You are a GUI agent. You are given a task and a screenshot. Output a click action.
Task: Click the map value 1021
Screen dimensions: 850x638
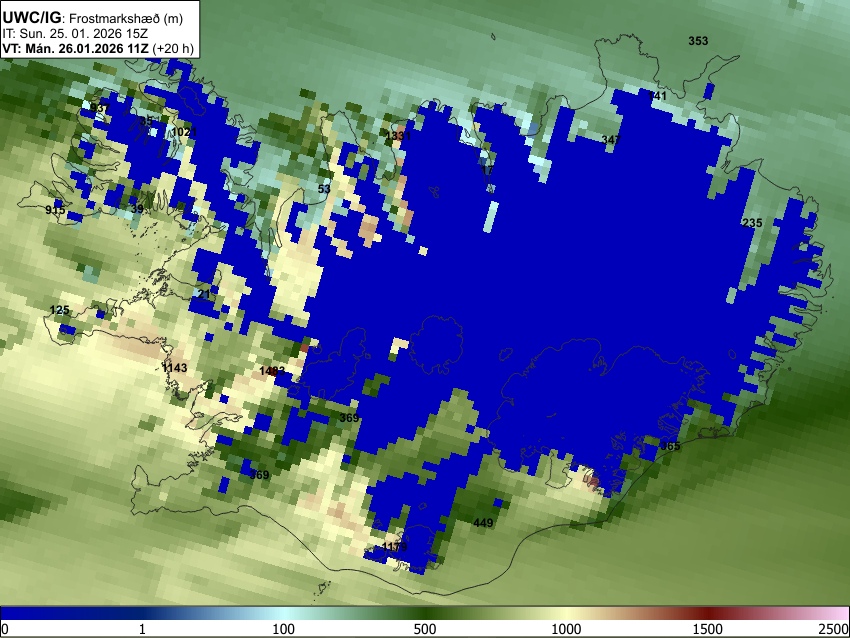tap(184, 132)
